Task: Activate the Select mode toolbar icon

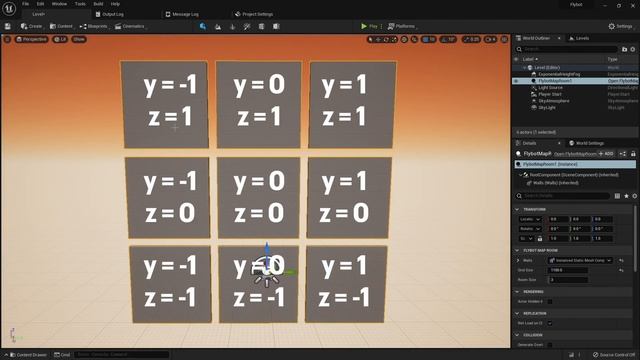Action: (203, 26)
